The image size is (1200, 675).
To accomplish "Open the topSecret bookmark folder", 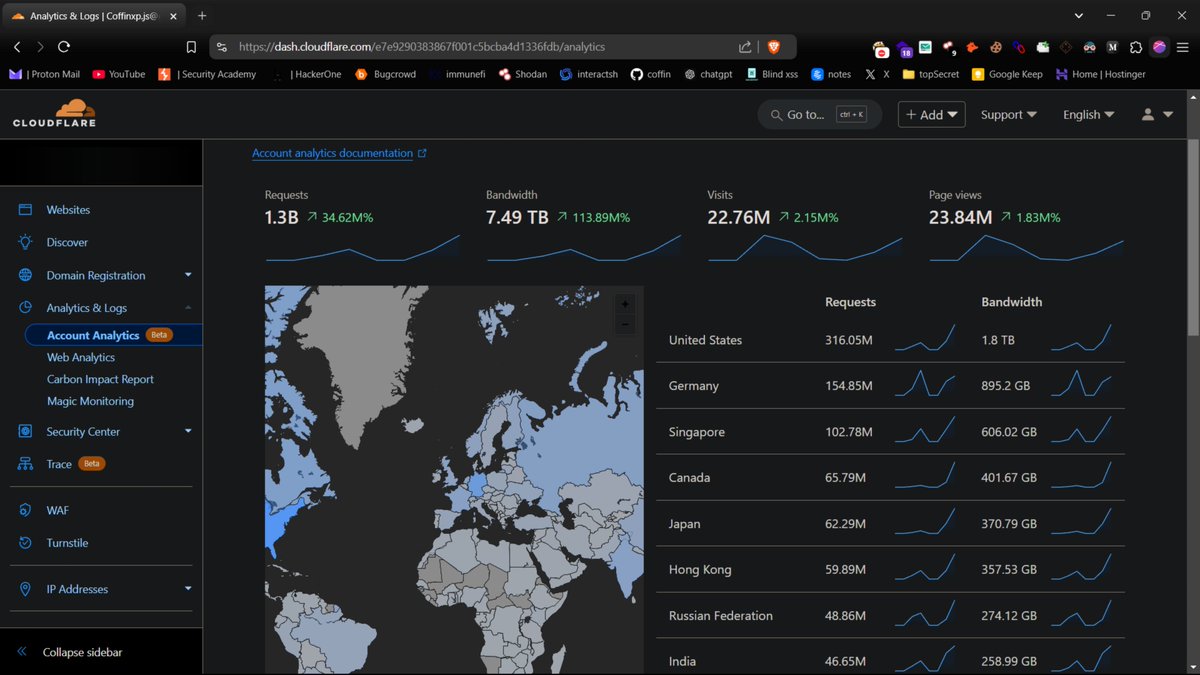I will [x=931, y=74].
